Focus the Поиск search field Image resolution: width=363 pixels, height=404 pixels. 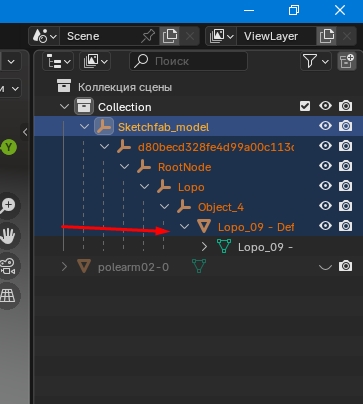pyautogui.click(x=189, y=61)
